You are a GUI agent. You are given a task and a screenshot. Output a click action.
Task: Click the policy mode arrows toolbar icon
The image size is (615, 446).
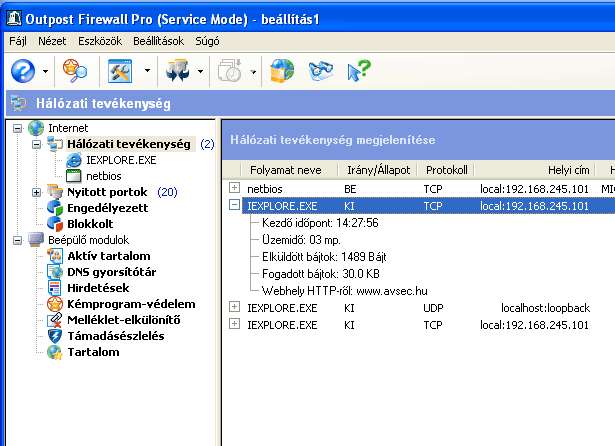[x=177, y=71]
